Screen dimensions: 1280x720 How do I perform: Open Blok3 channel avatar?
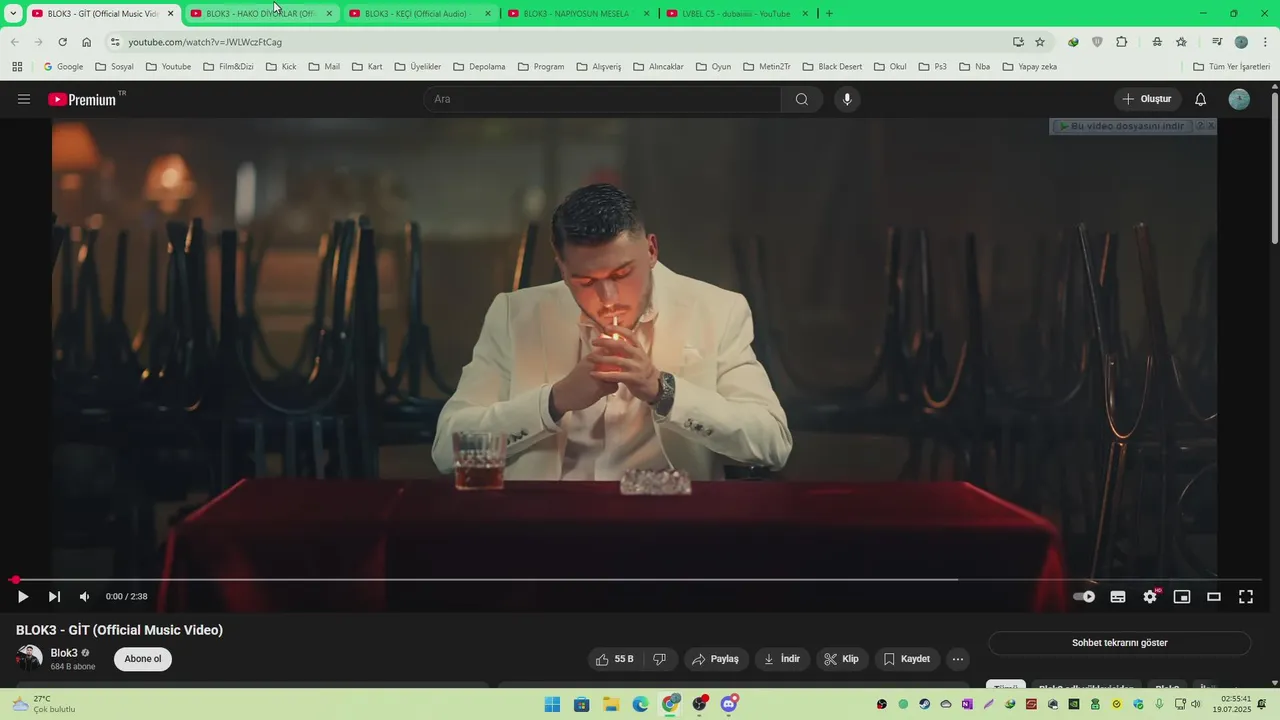[x=29, y=658]
